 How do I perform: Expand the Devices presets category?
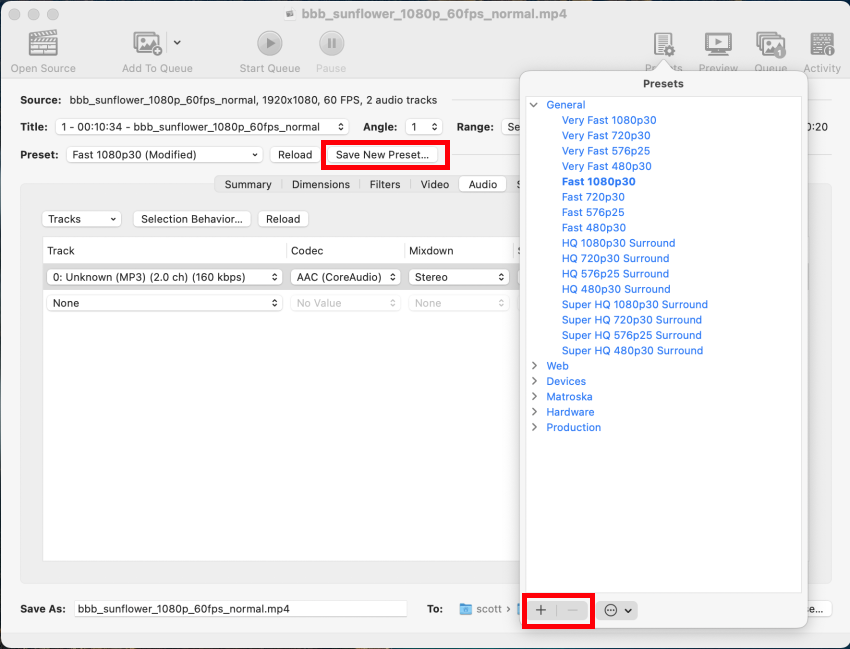pyautogui.click(x=534, y=381)
